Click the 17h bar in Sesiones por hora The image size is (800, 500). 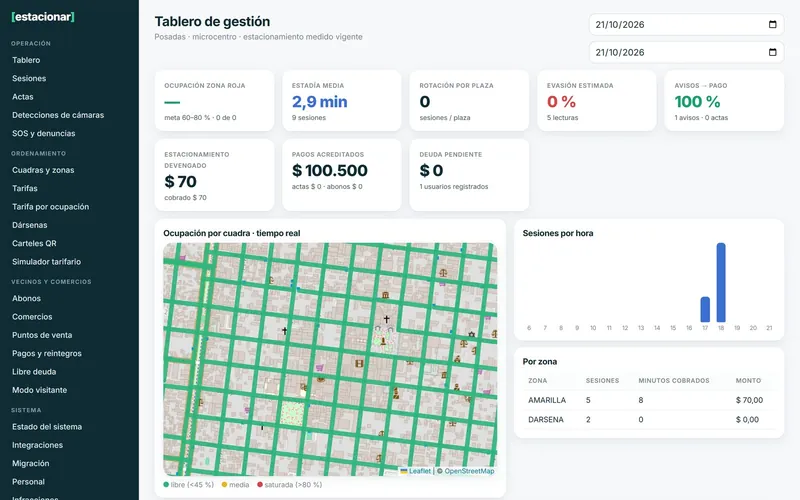pyautogui.click(x=705, y=309)
